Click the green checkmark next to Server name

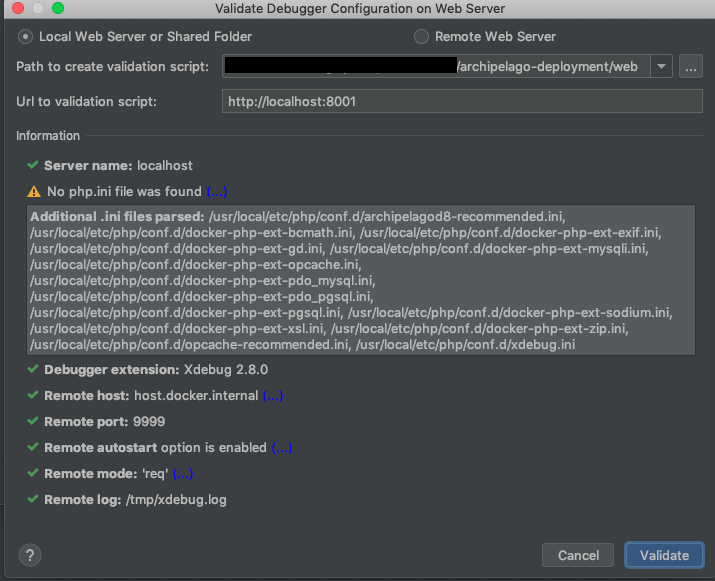coord(34,165)
